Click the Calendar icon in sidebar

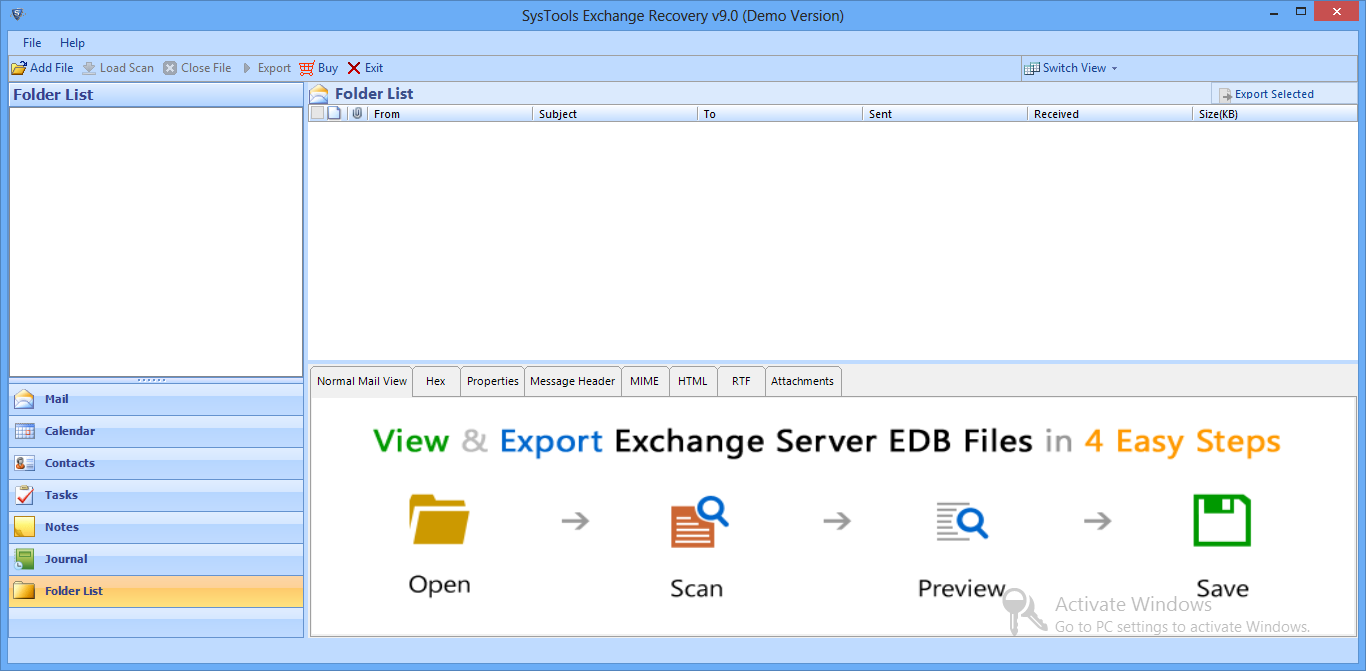point(25,432)
